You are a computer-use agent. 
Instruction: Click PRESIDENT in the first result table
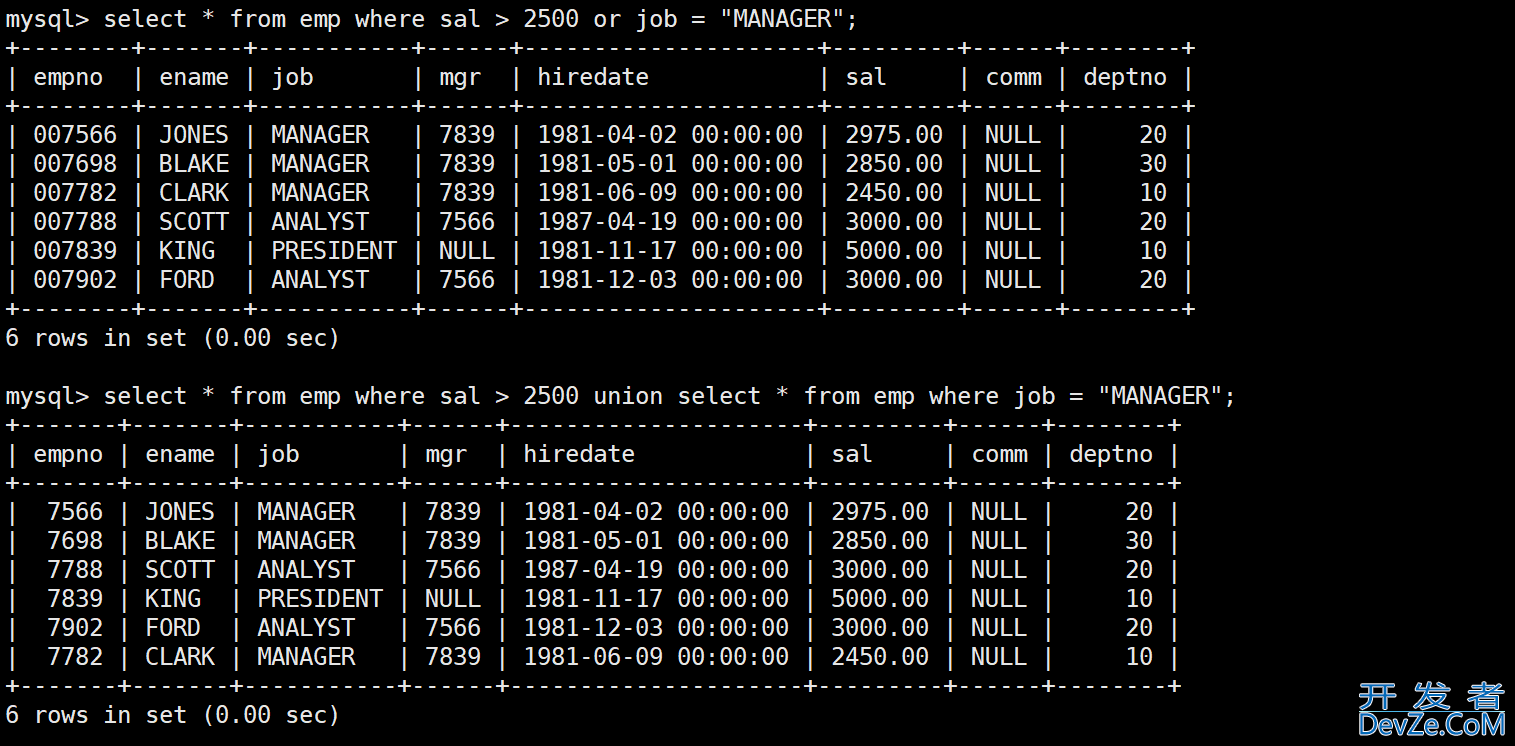click(334, 251)
